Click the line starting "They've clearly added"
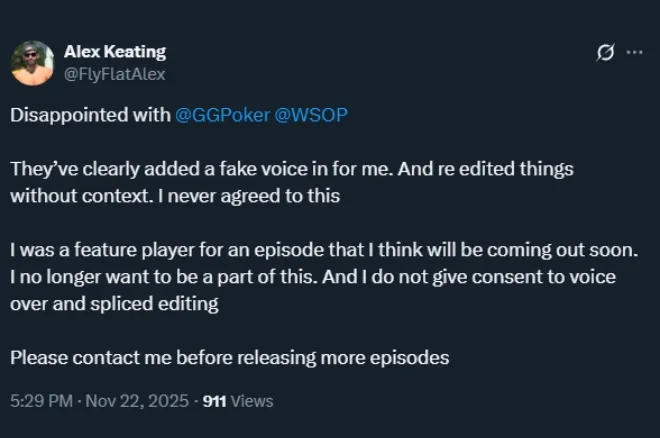Viewport: 660px width, 438px height. coord(290,170)
